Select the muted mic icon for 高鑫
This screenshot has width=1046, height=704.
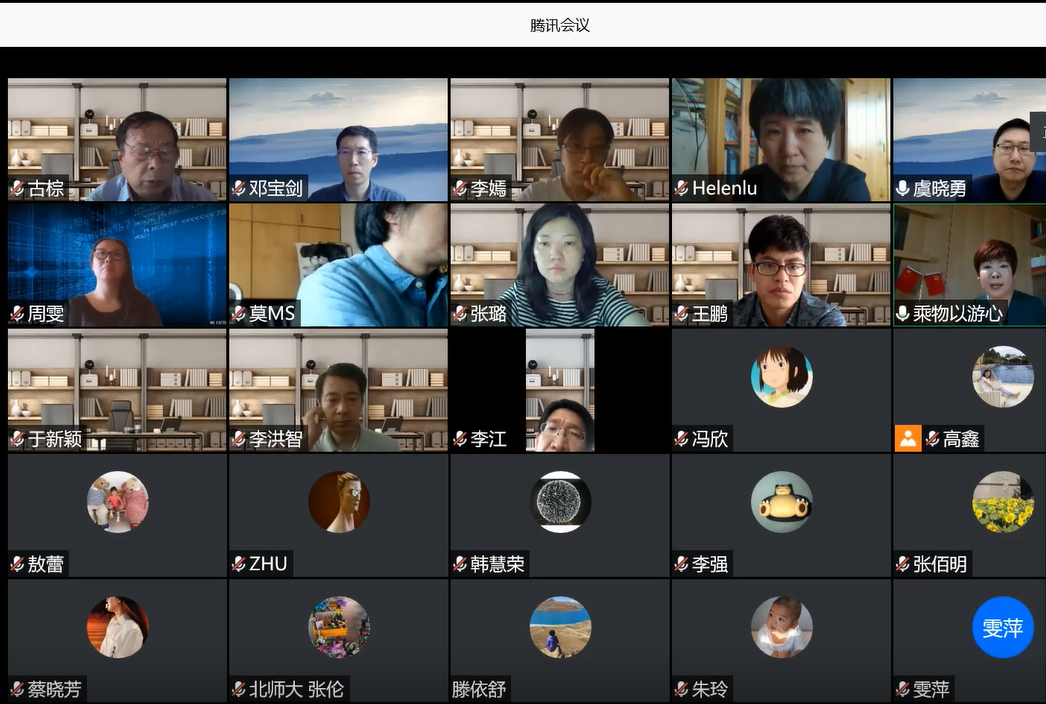(933, 439)
